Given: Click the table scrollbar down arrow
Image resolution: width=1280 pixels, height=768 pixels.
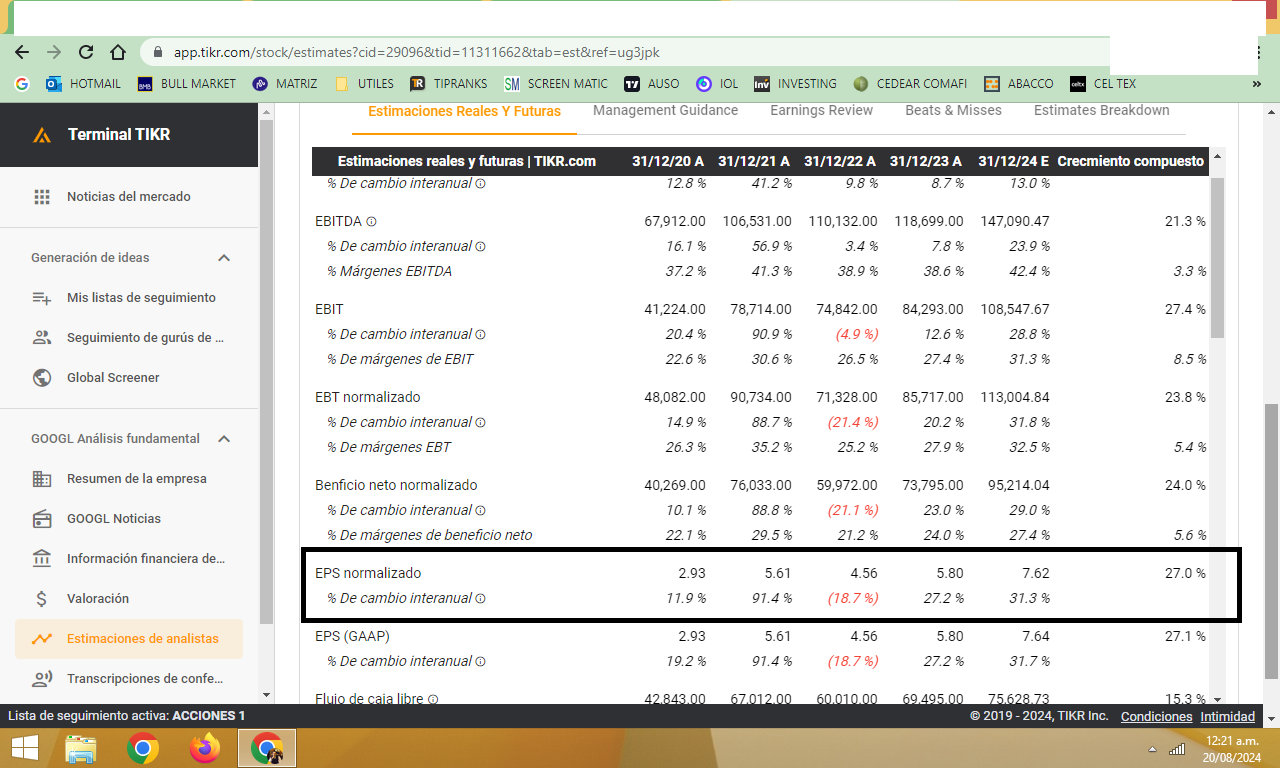Looking at the screenshot, I should (x=1217, y=699).
